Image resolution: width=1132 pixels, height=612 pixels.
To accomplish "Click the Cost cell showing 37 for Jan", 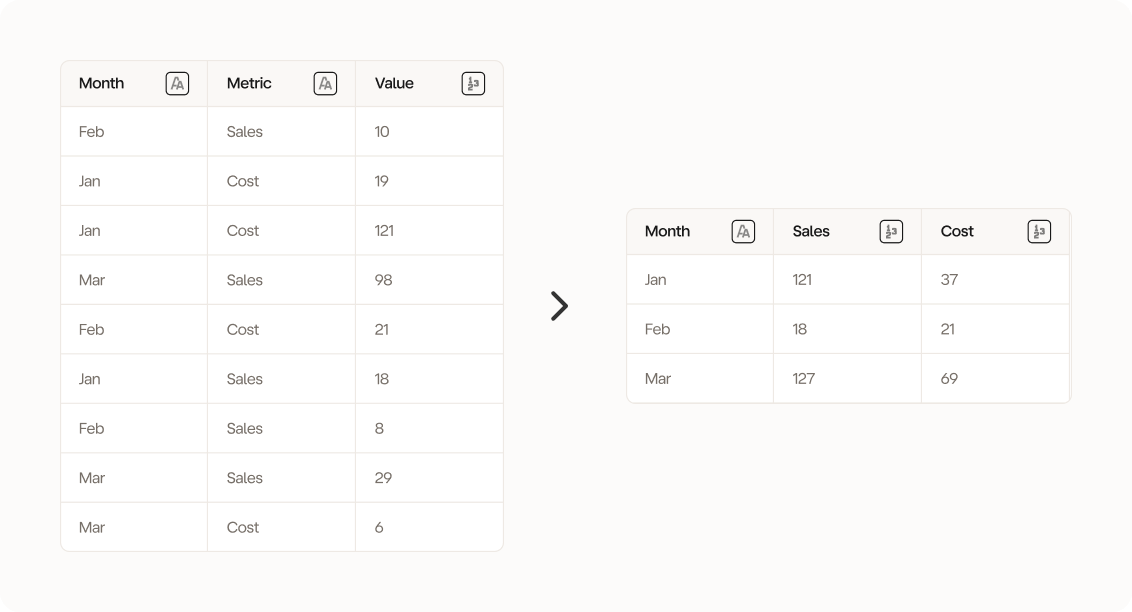I will pyautogui.click(x=949, y=280).
